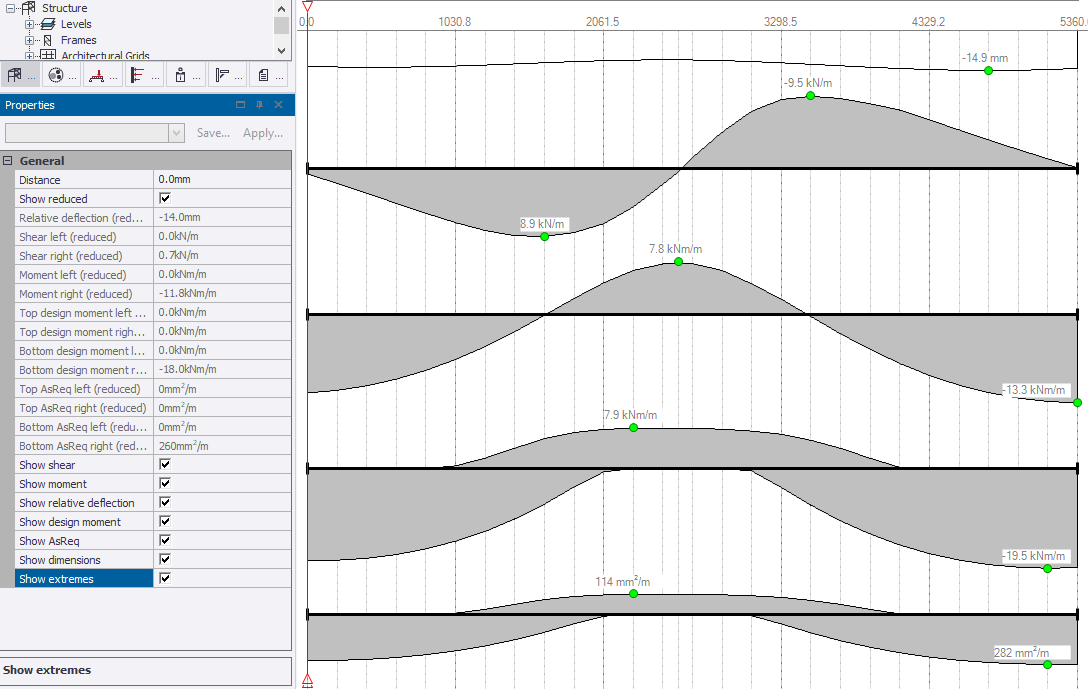Click the dimension toolbar icon
Viewport: 1088px width, 689px height.
pos(222,74)
